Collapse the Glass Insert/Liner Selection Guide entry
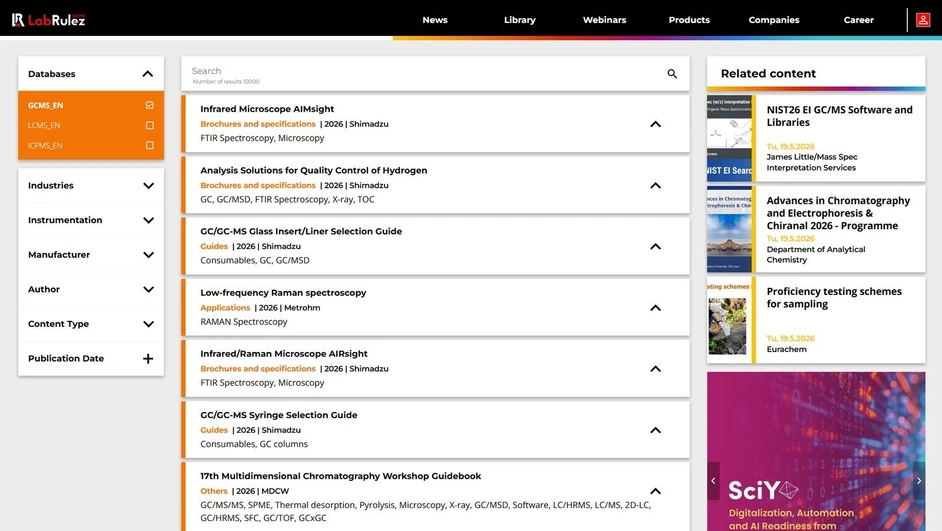This screenshot has width=942, height=531. 655,247
